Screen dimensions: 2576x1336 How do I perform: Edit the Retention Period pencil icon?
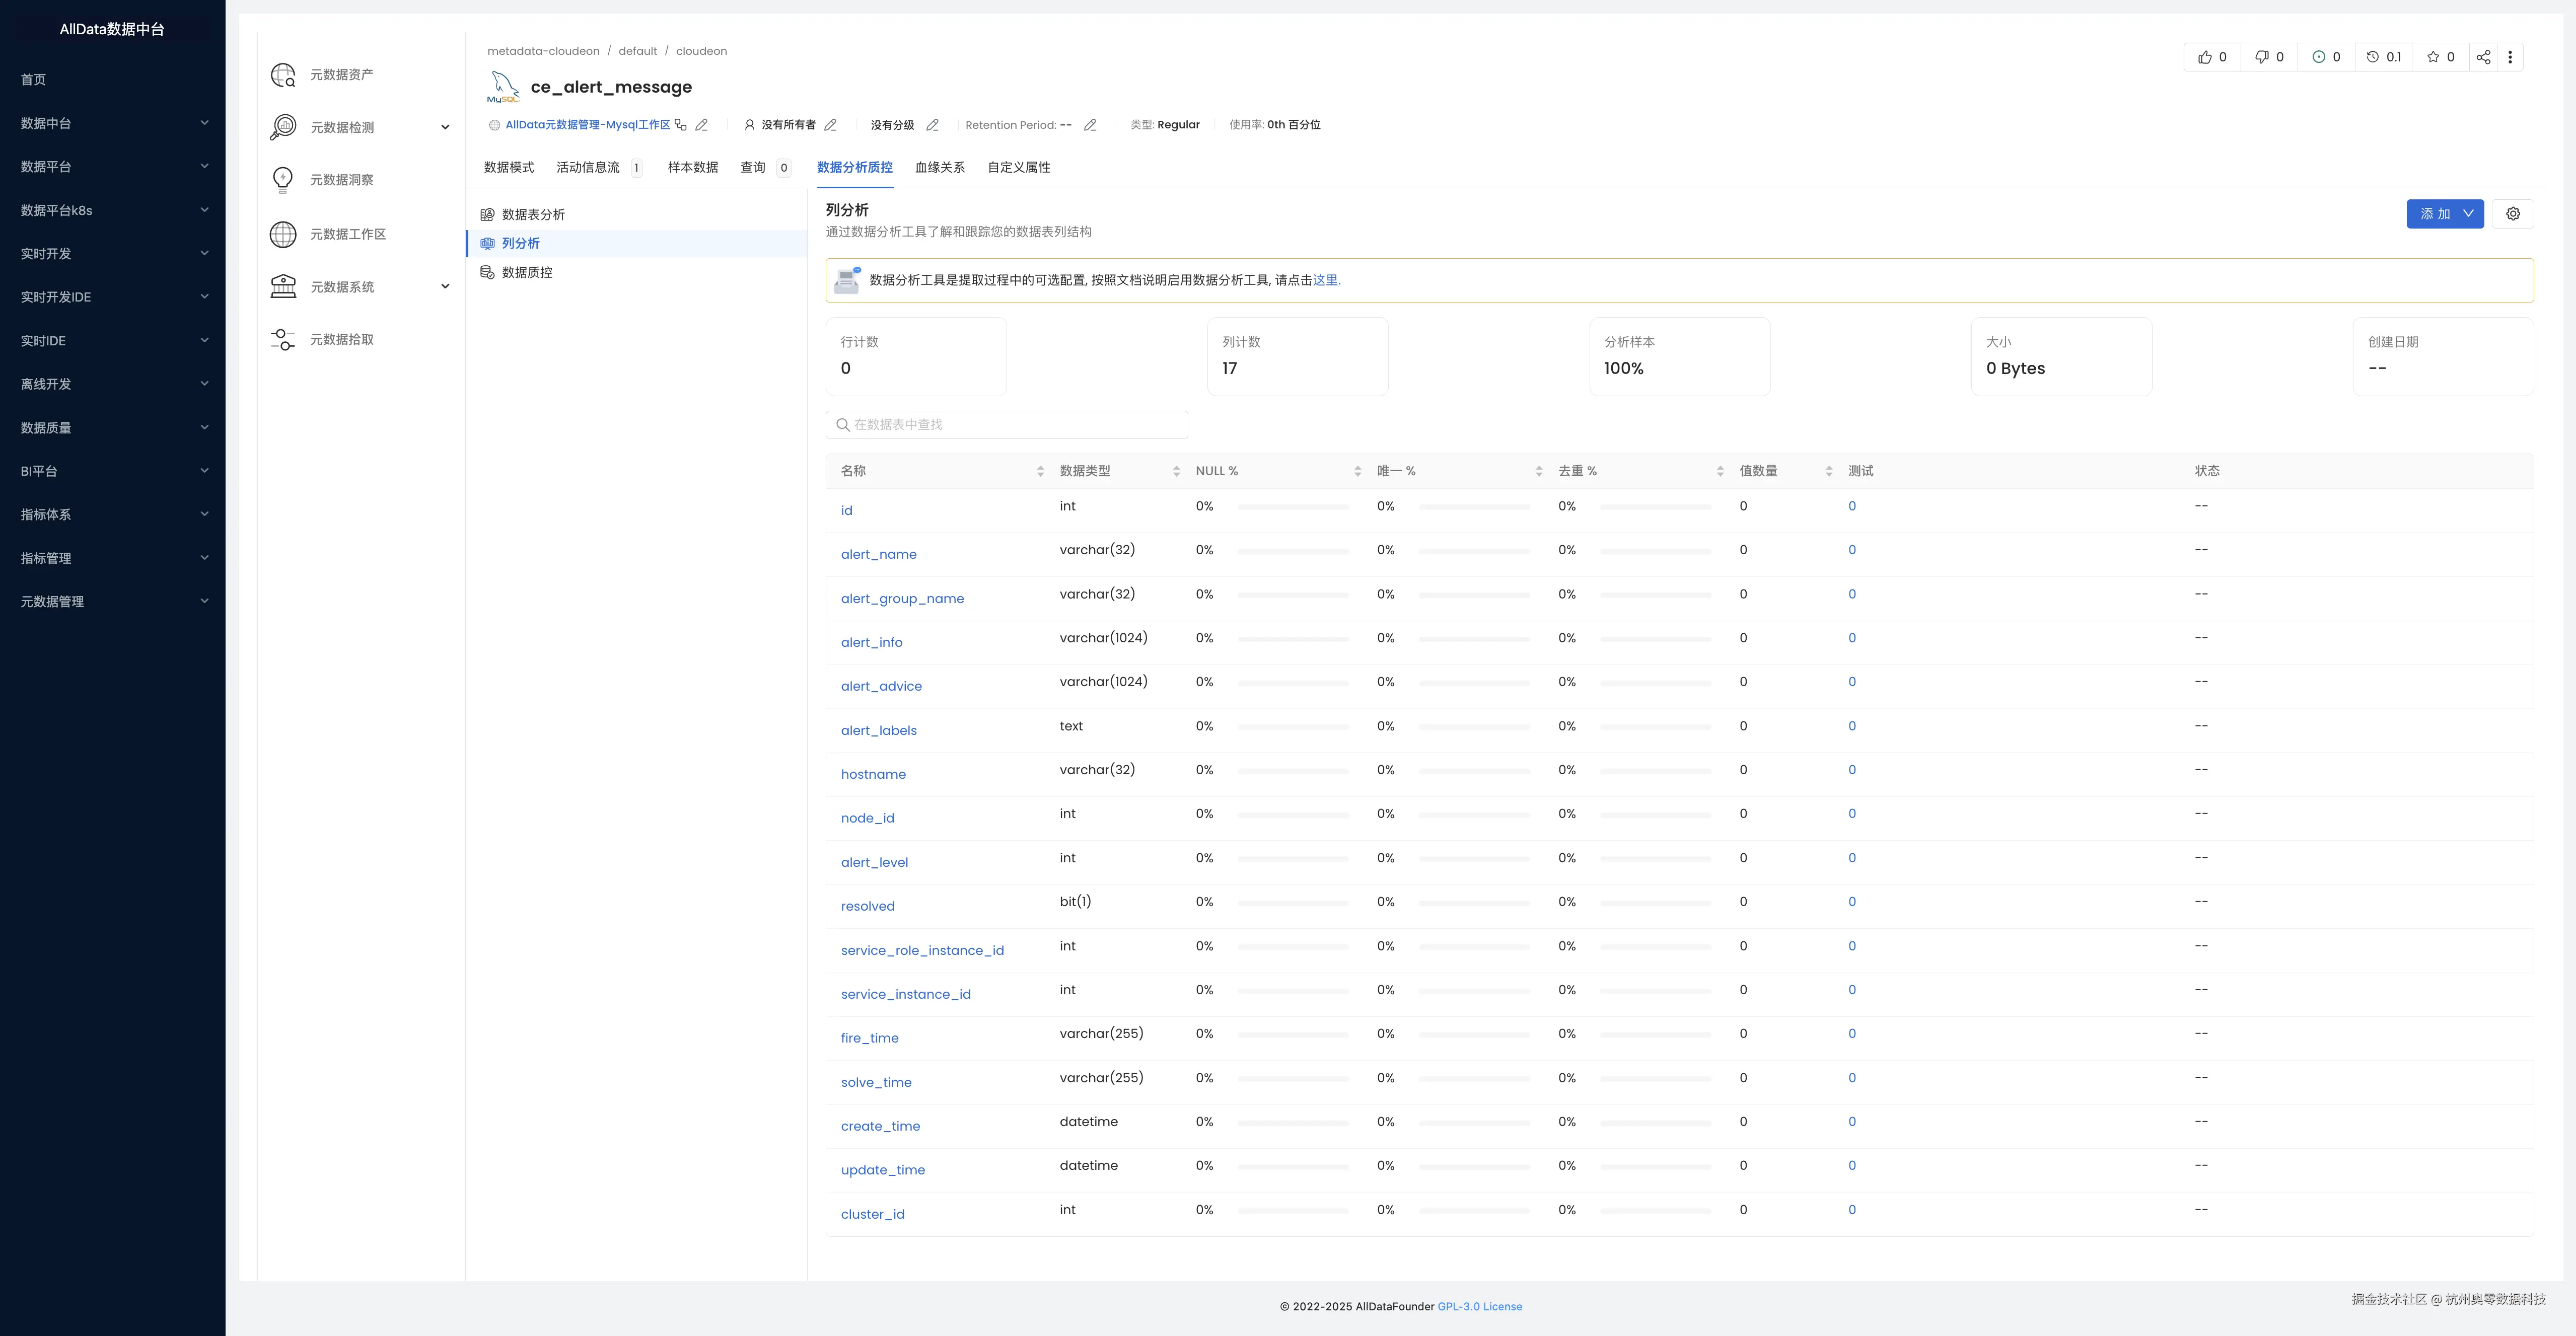(x=1090, y=125)
